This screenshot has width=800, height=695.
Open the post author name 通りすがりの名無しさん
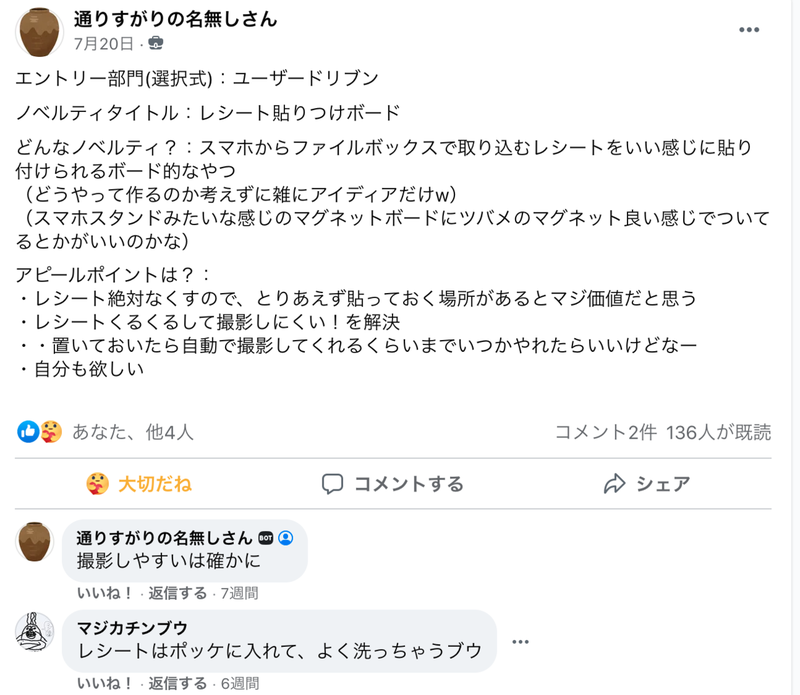tap(175, 19)
